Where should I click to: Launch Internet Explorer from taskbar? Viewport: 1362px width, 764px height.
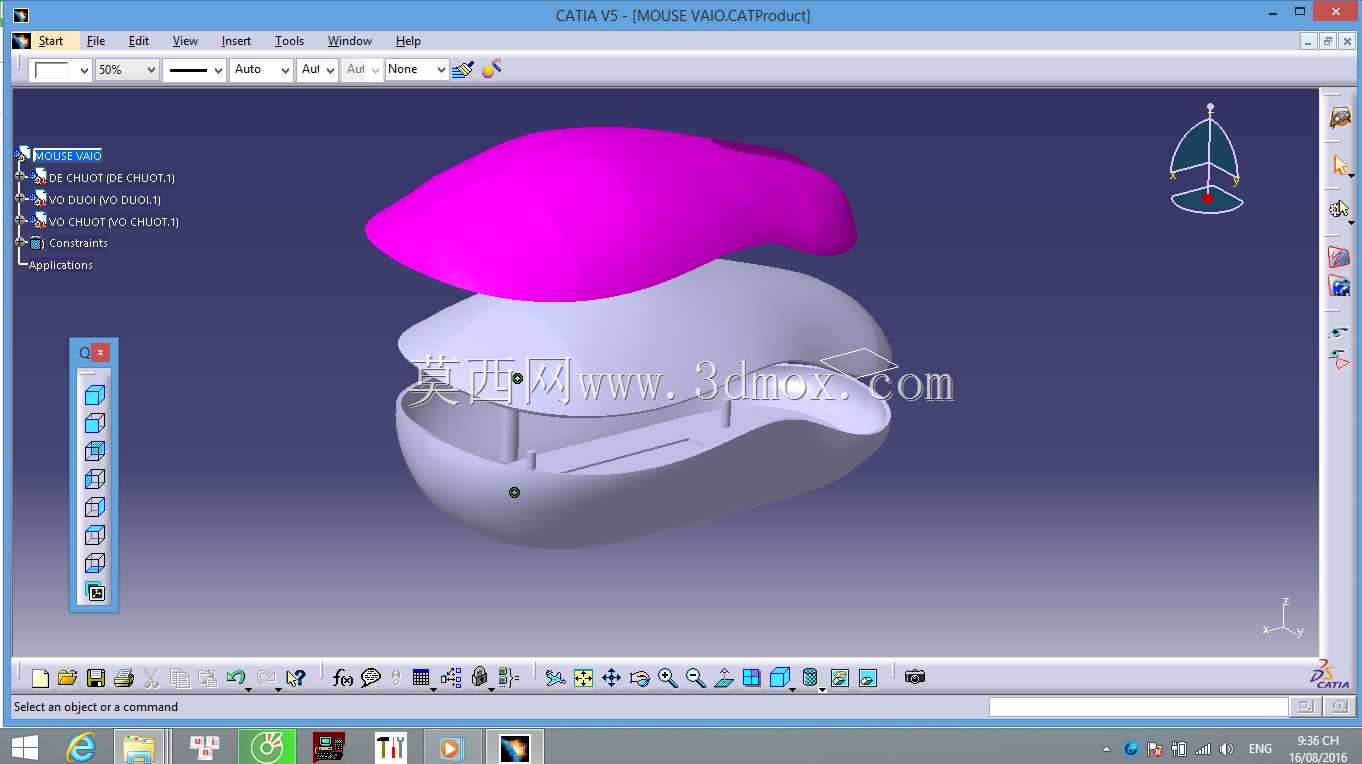click(81, 747)
